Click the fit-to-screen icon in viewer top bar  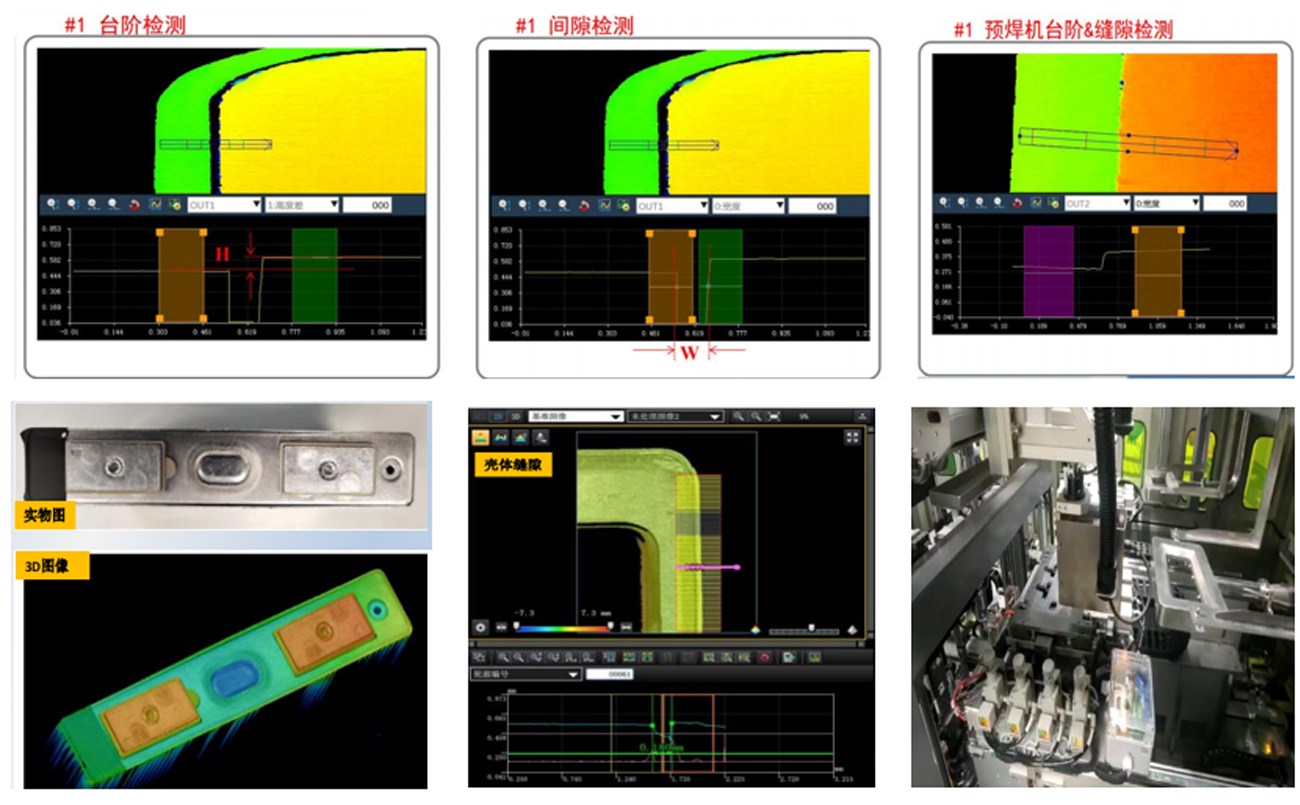click(774, 416)
